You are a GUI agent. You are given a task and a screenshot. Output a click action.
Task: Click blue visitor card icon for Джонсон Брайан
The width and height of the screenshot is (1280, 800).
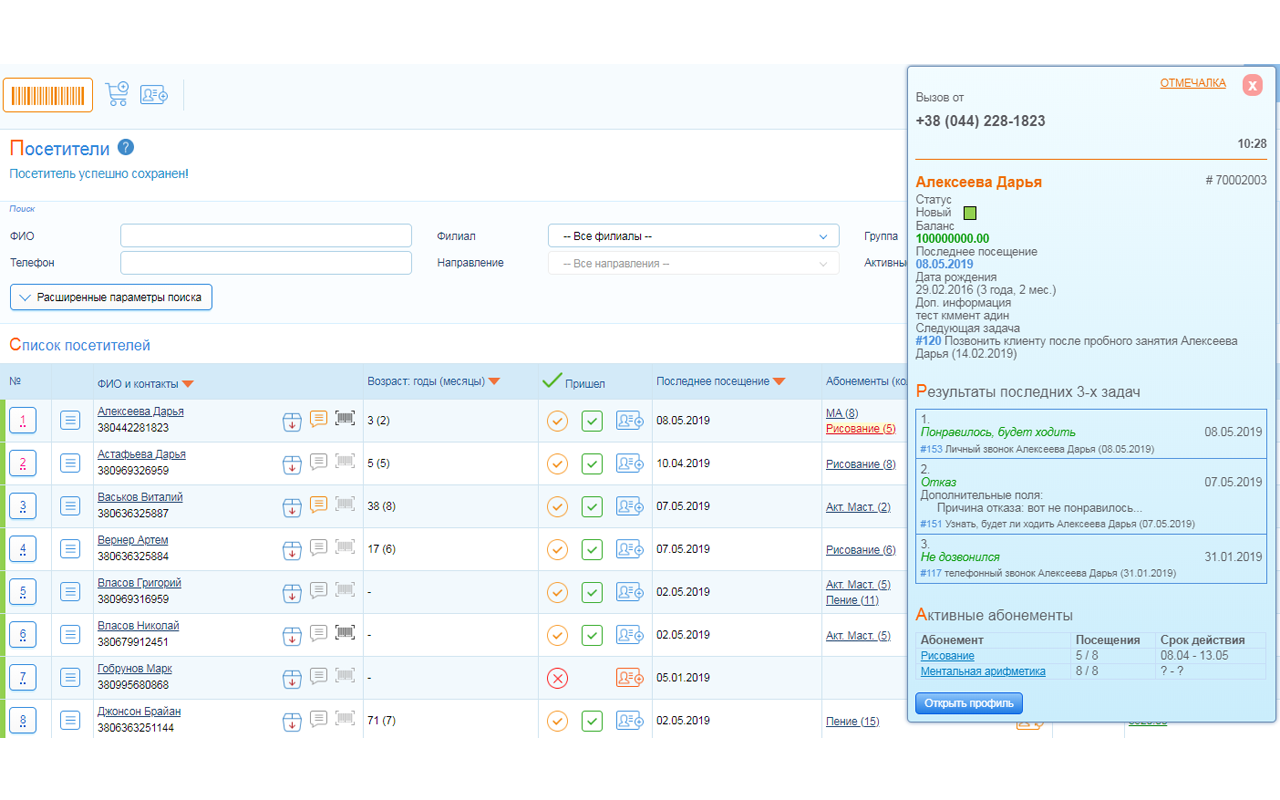(x=629, y=721)
